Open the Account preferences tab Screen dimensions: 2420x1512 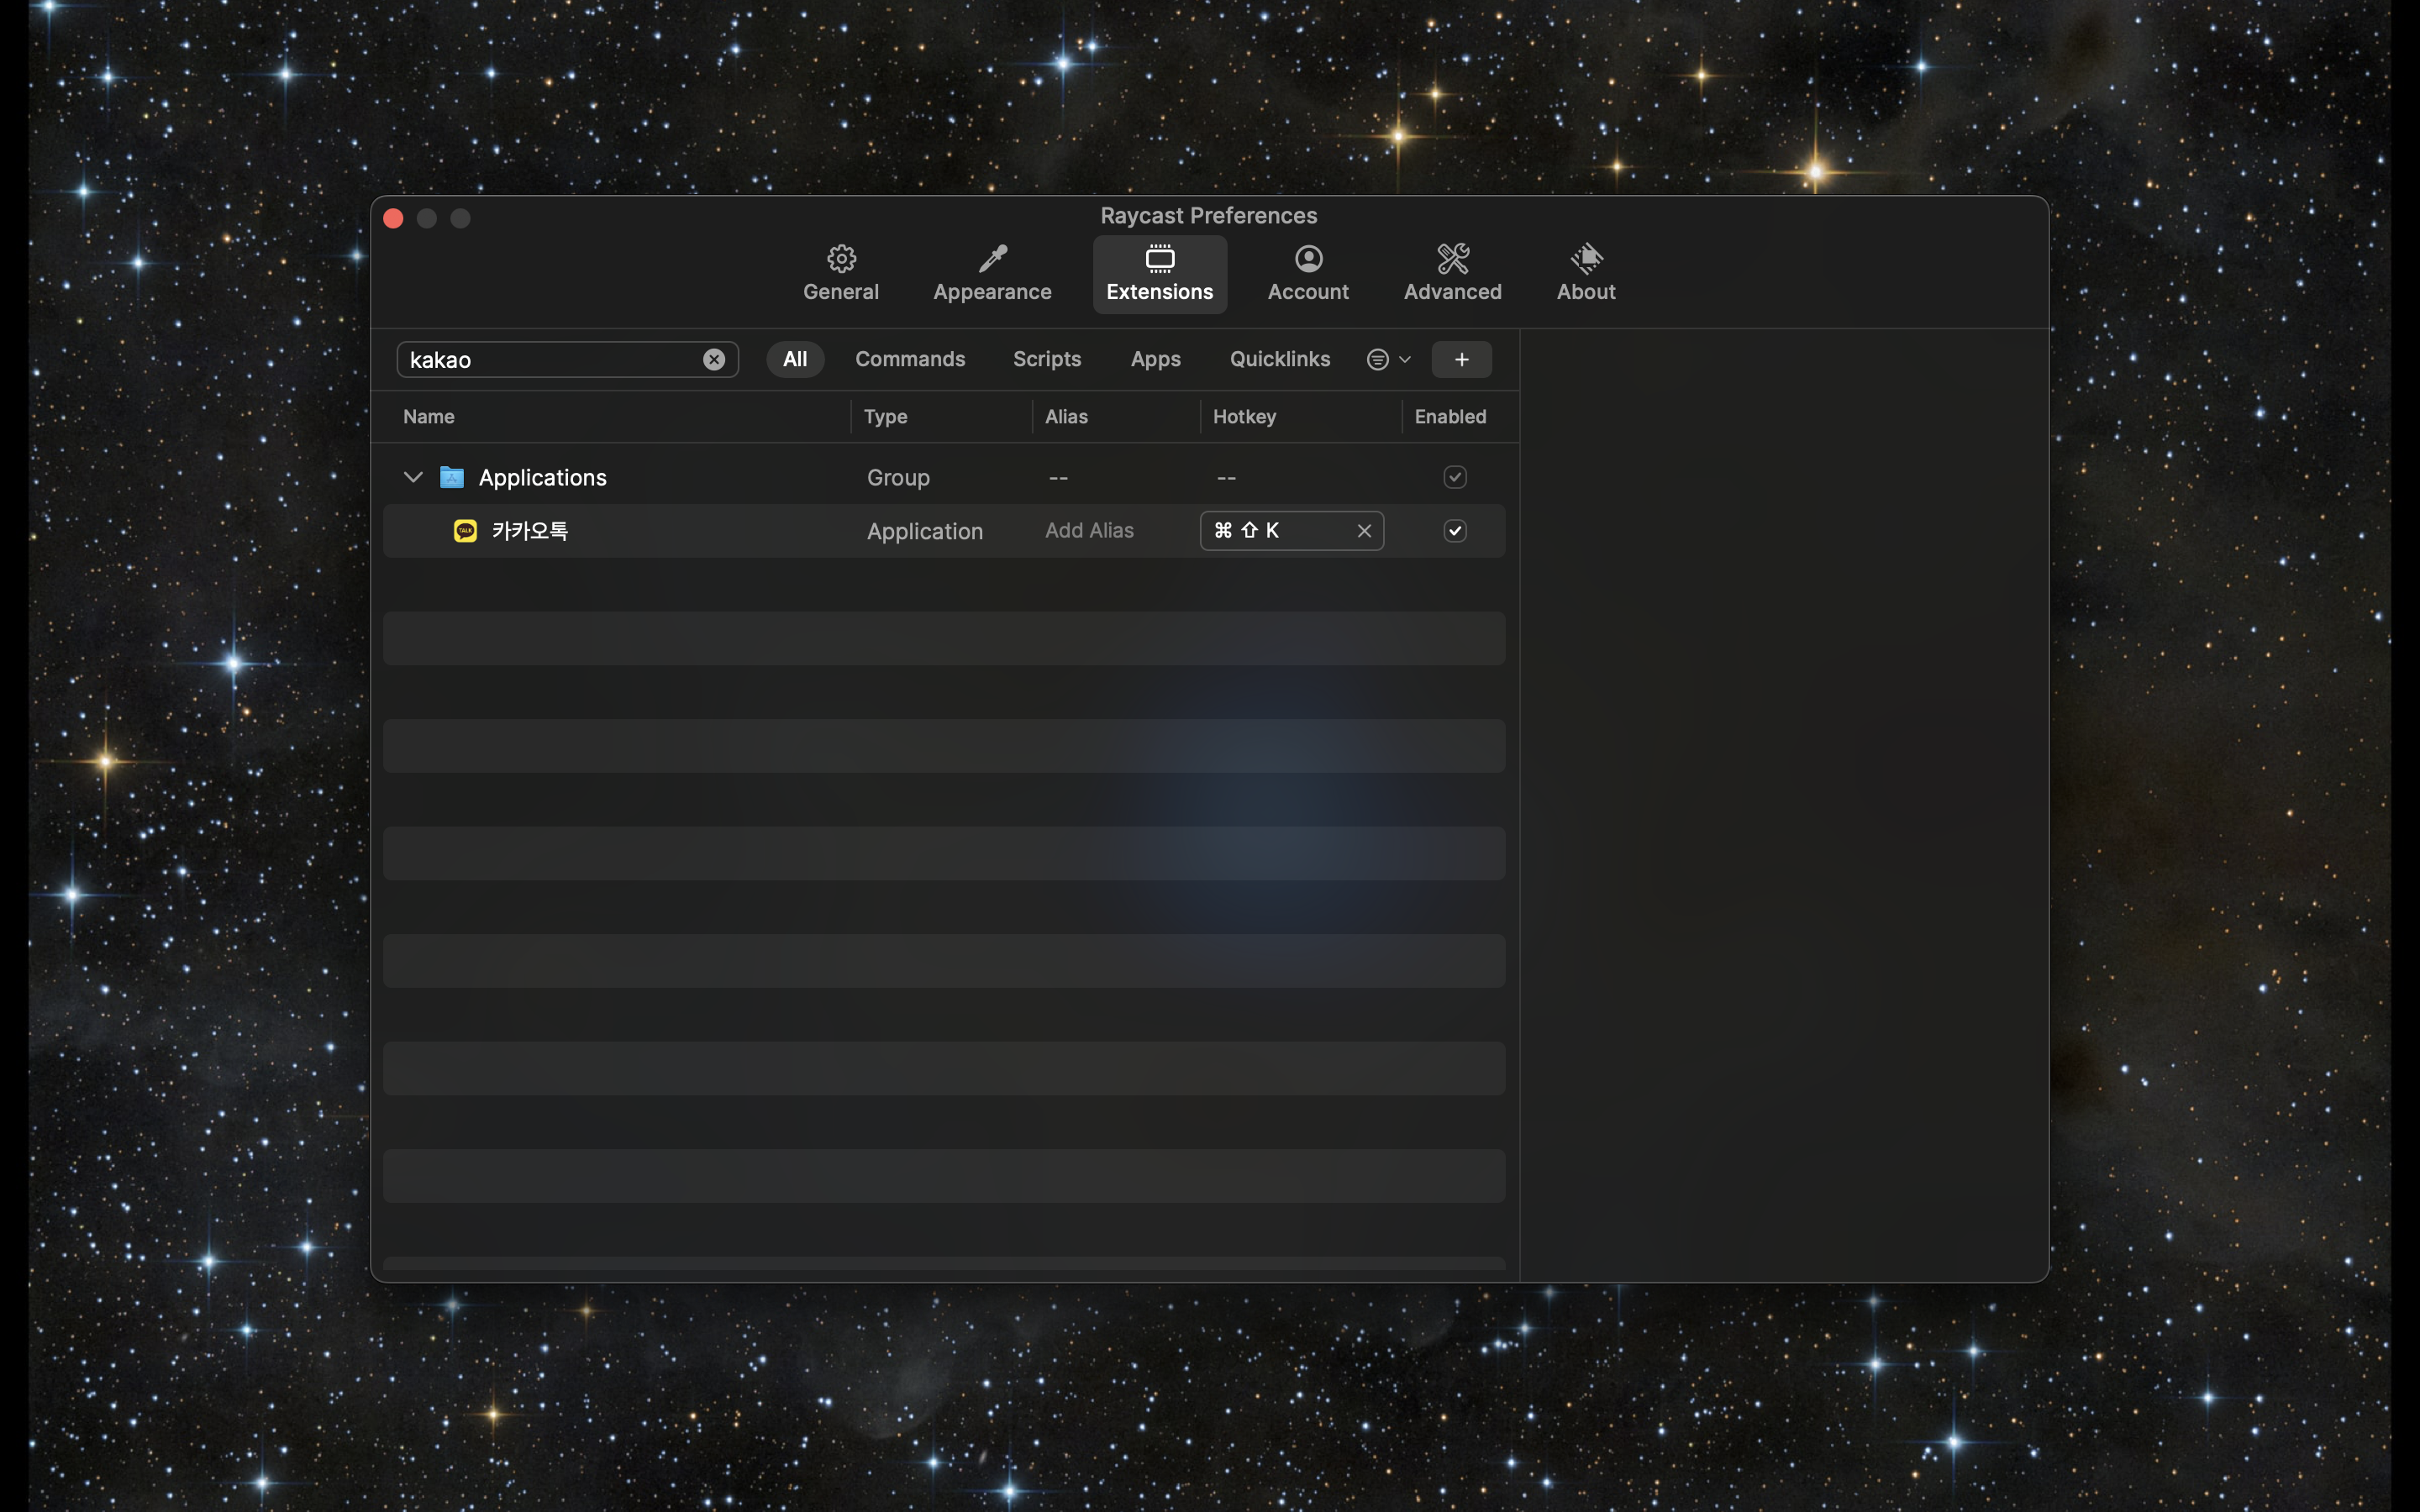(1307, 273)
